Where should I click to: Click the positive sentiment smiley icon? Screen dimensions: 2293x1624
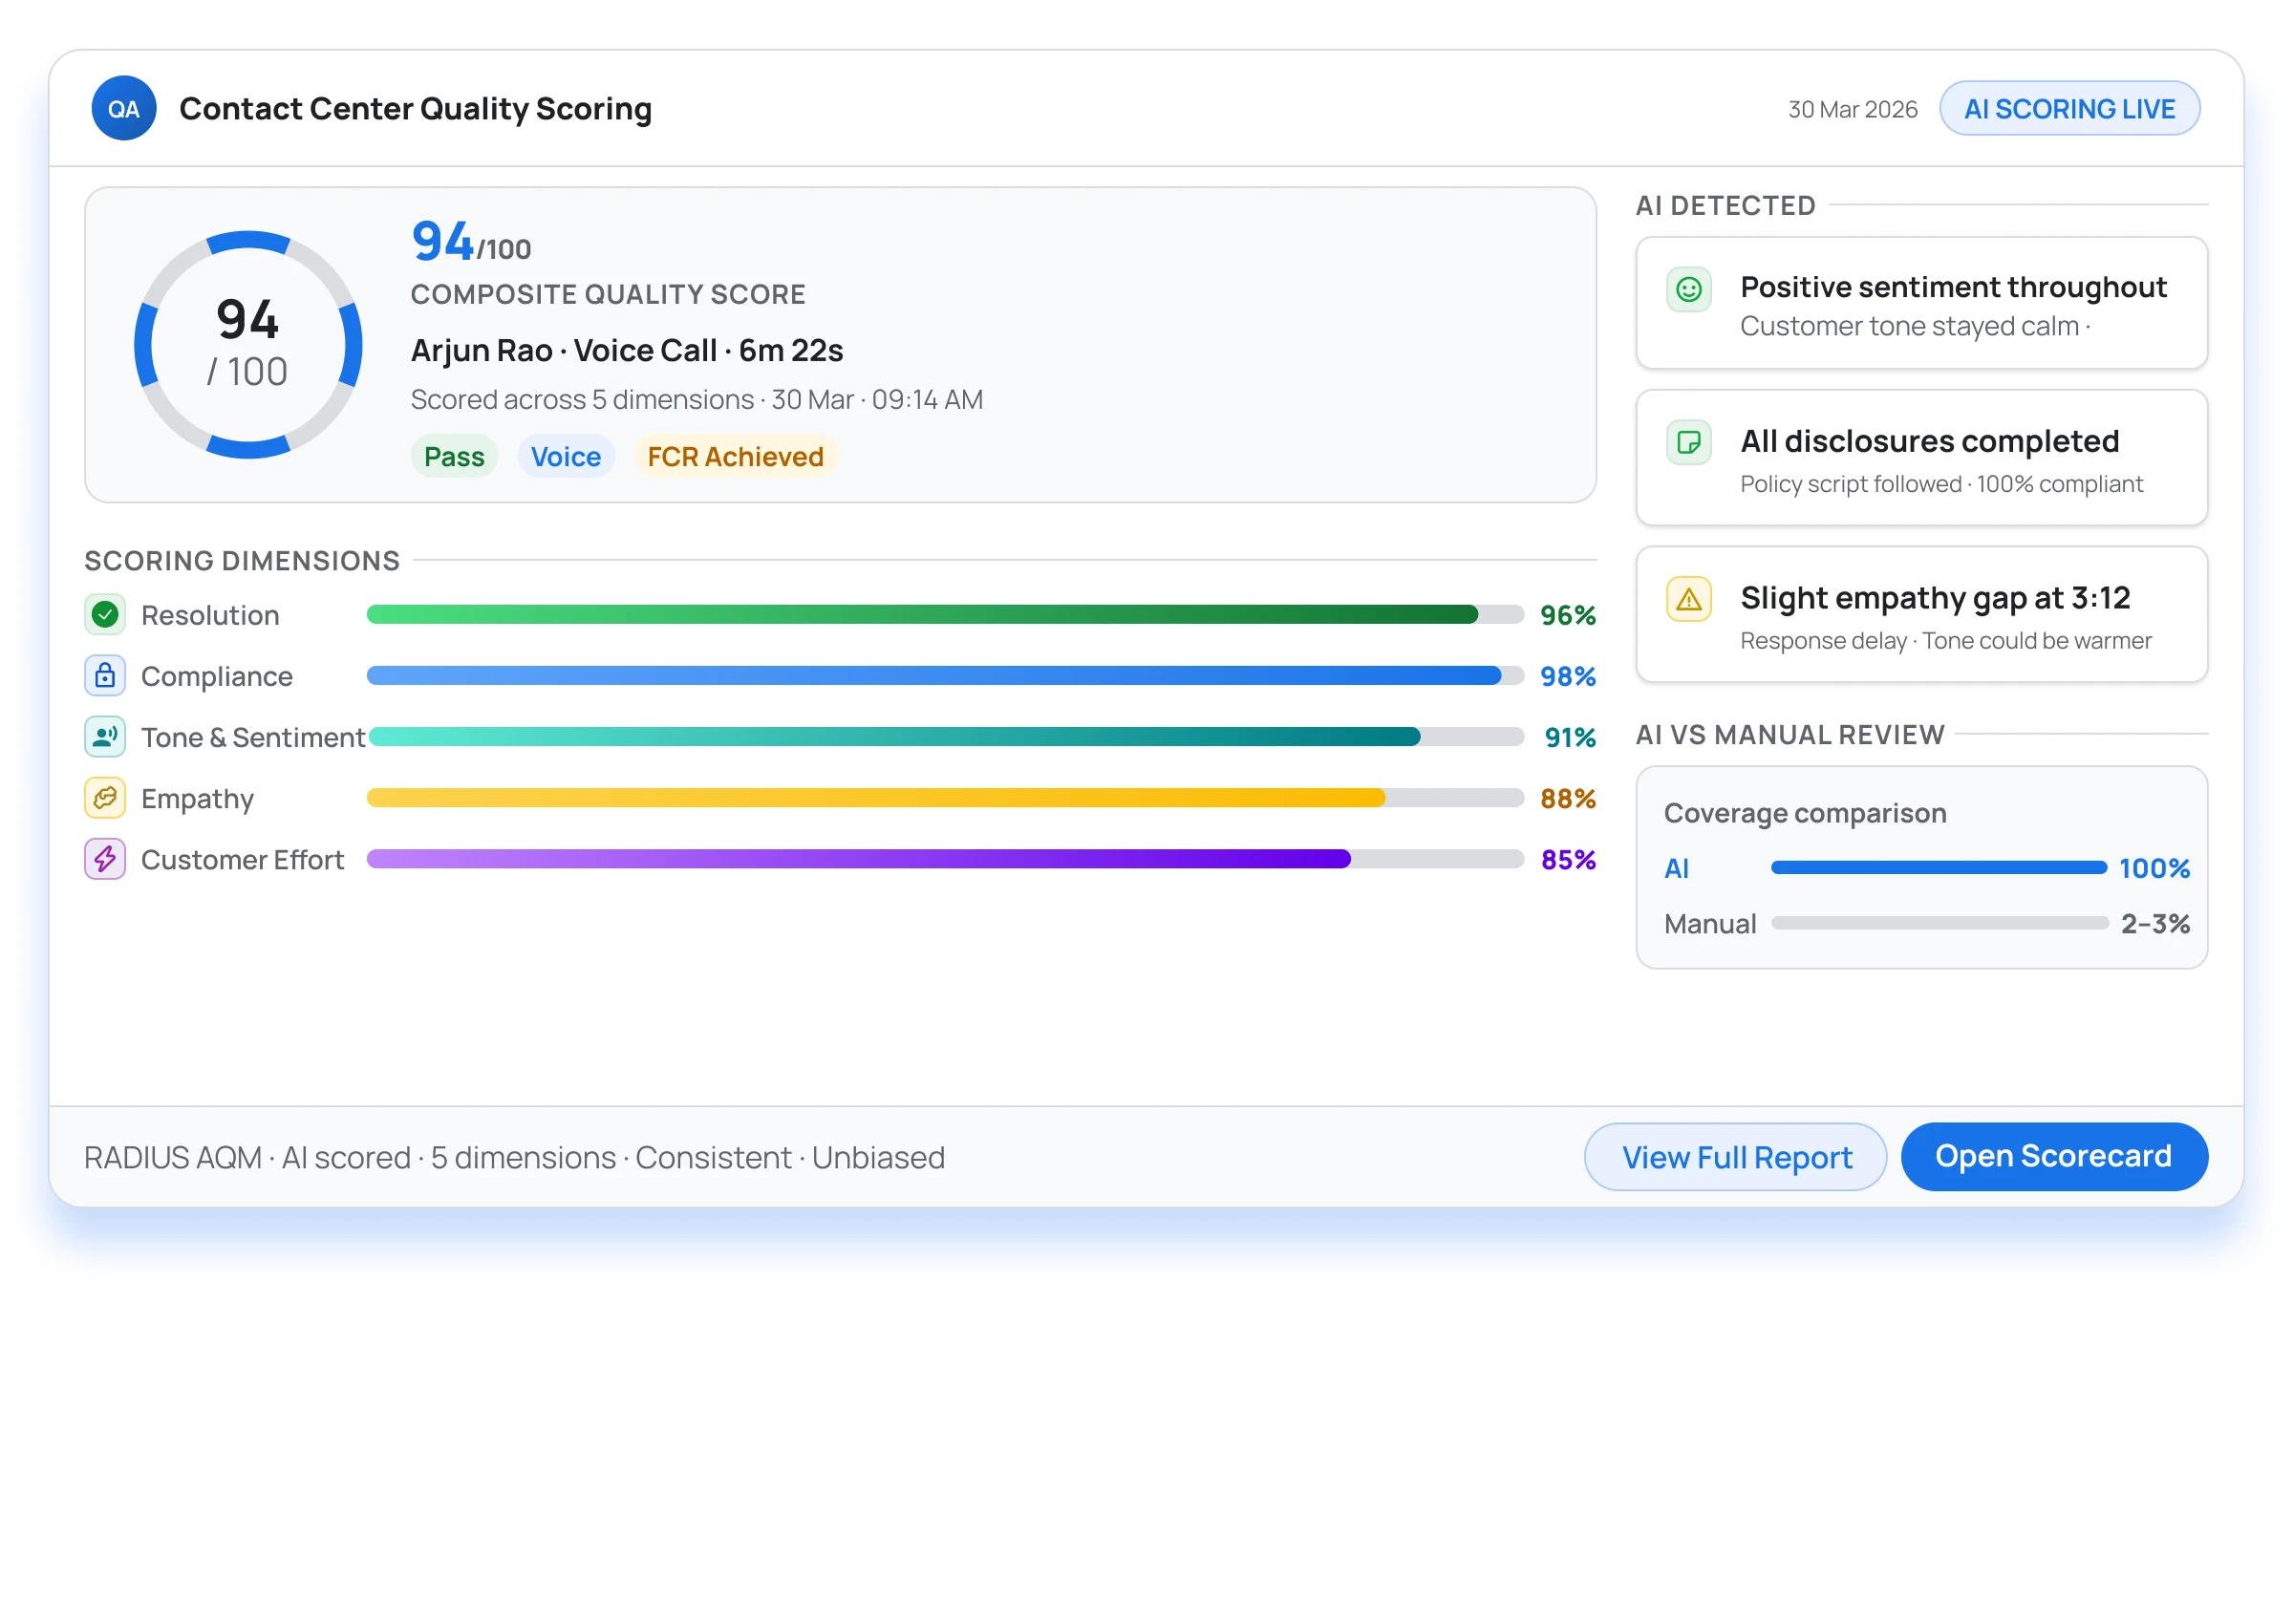(x=1688, y=290)
